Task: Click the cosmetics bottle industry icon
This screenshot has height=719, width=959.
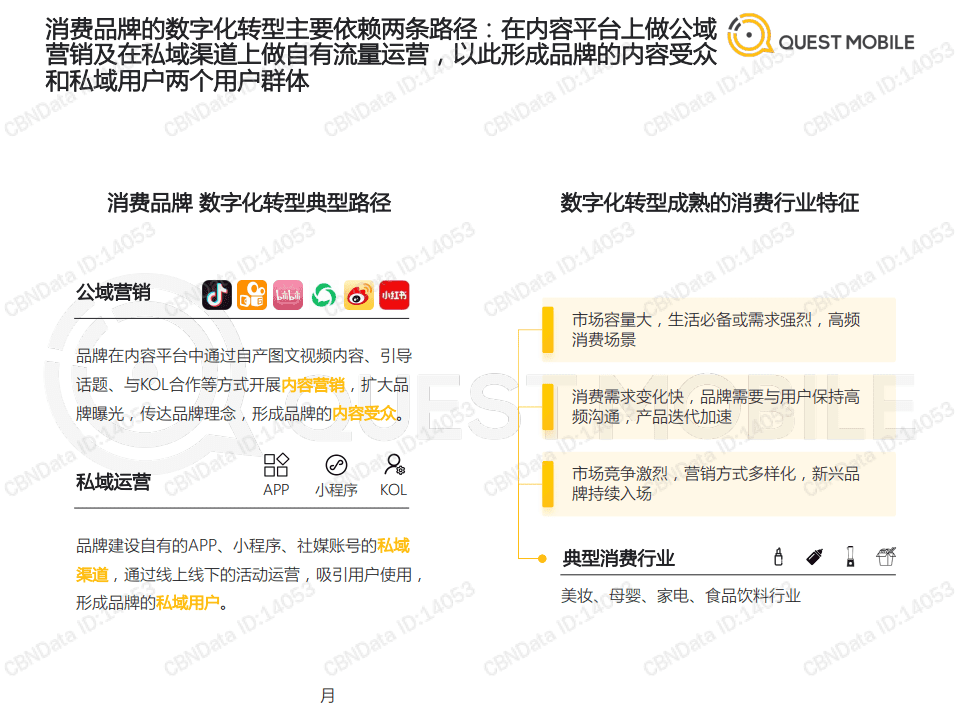Action: click(778, 556)
